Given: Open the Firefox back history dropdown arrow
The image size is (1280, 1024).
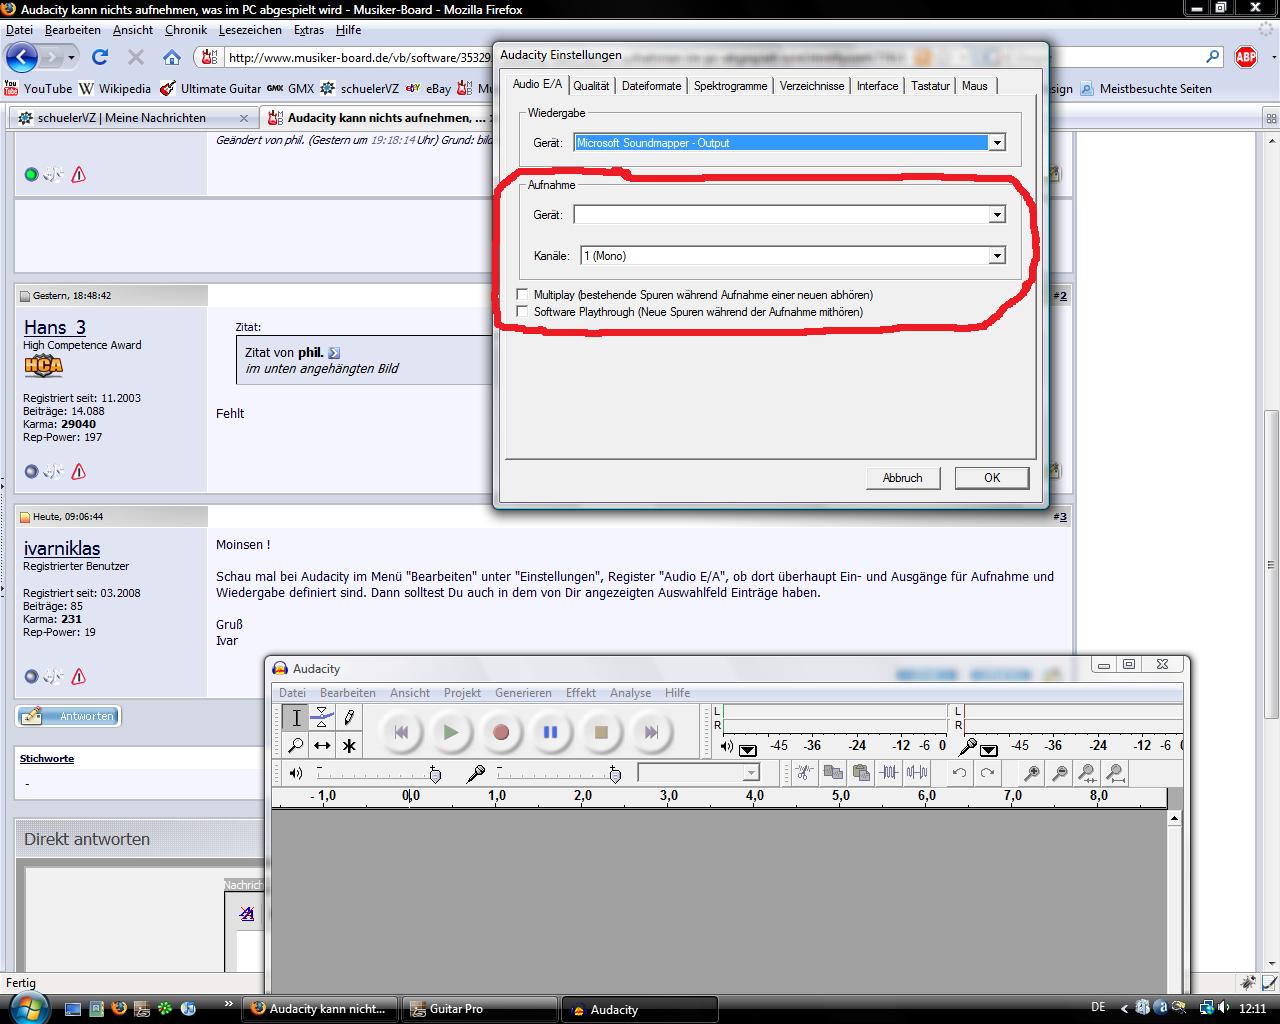Looking at the screenshot, I should click(71, 57).
